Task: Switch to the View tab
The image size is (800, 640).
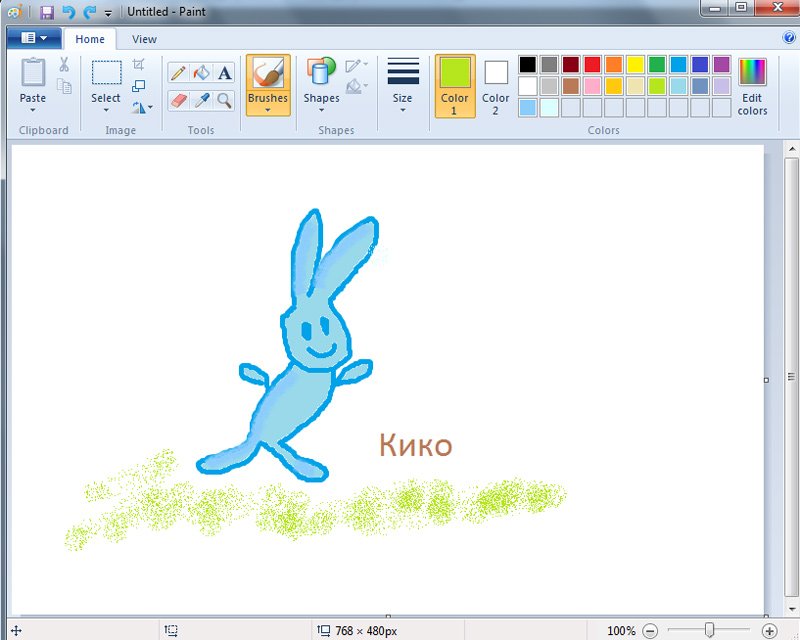Action: tap(144, 39)
